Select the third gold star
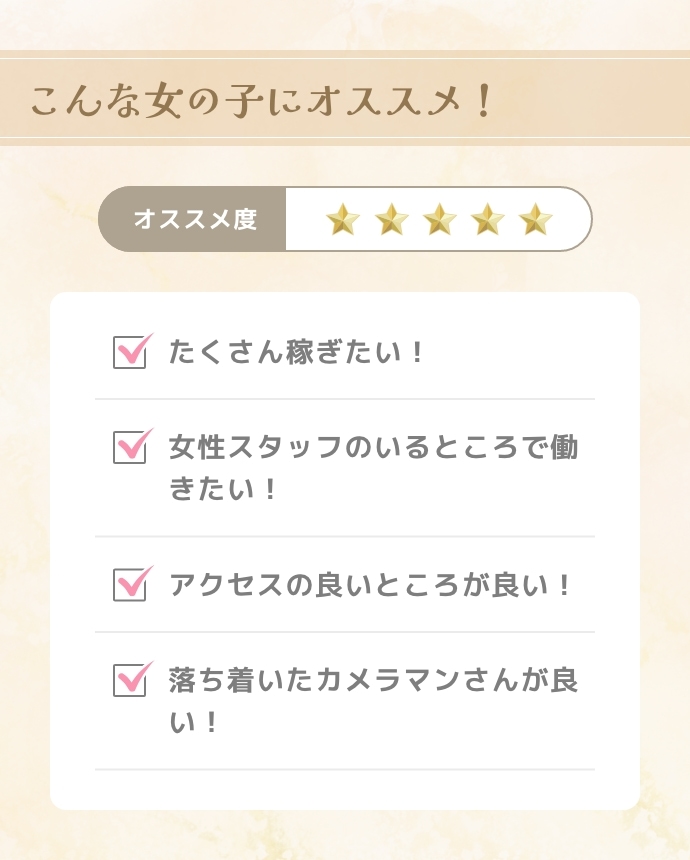Viewport: 690px width, 860px height. coord(440,219)
